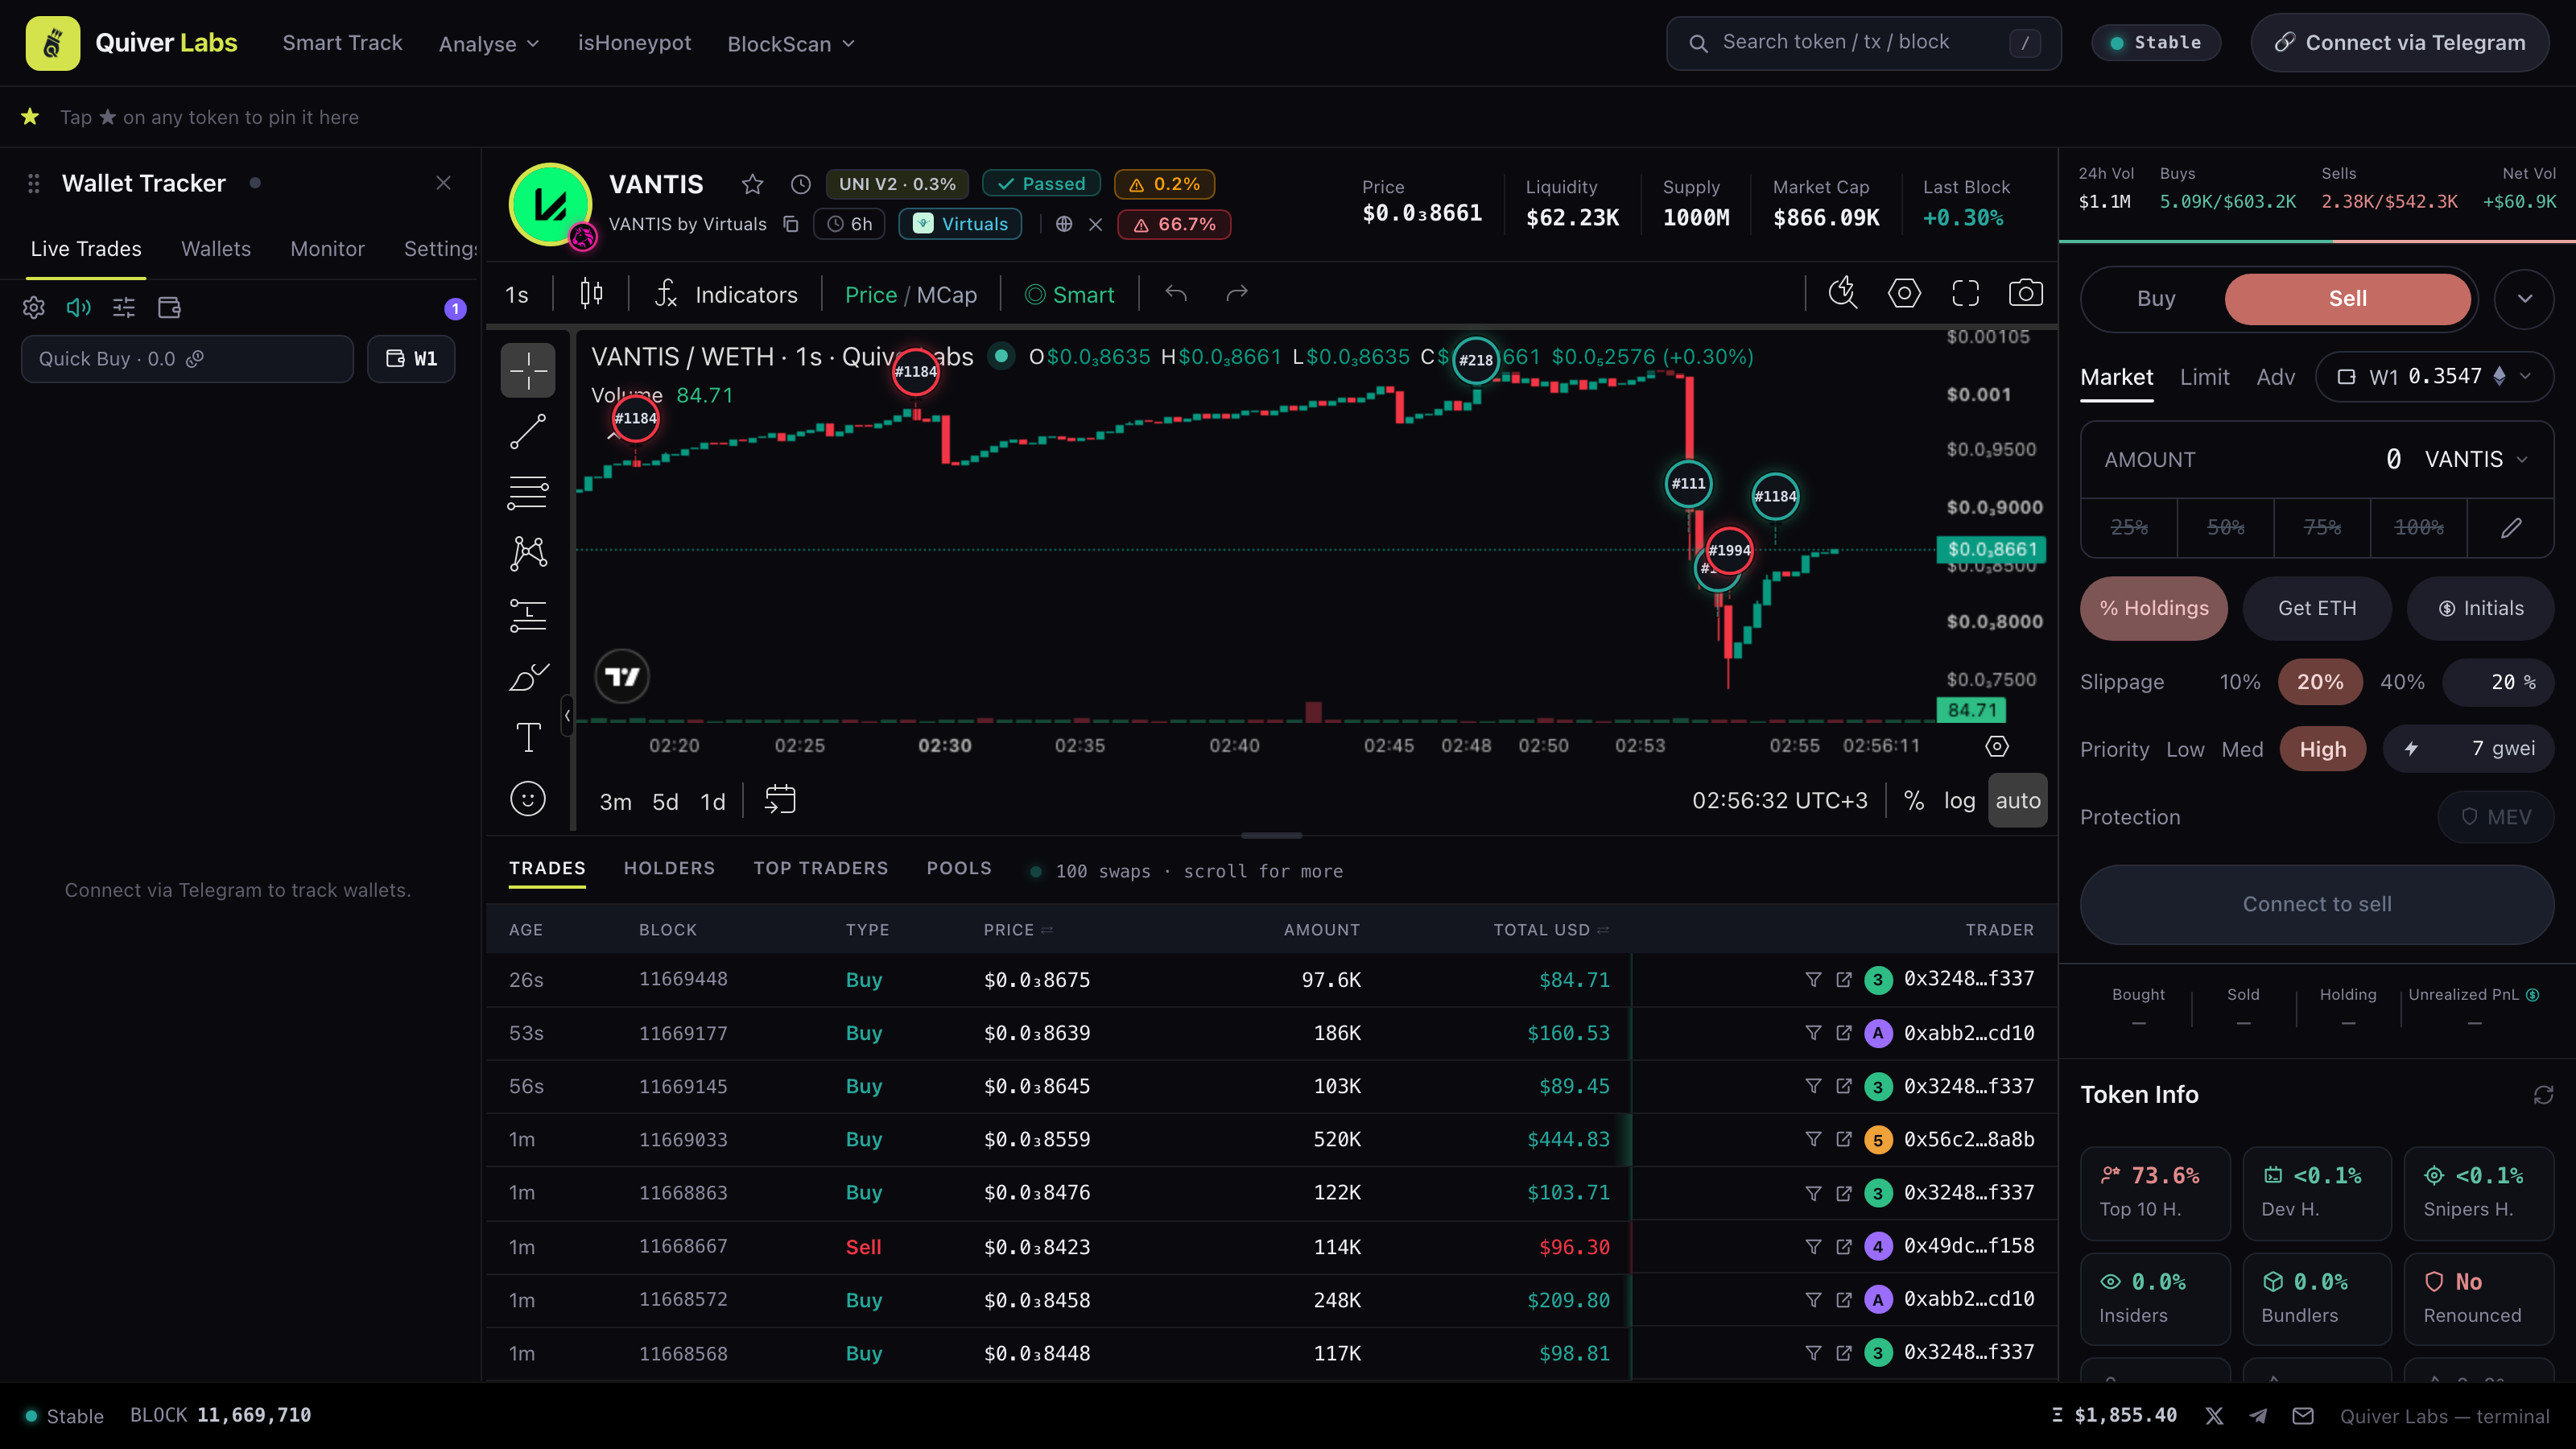The image size is (2576, 1449).
Task: Toggle MEV protection
Action: [x=2495, y=817]
